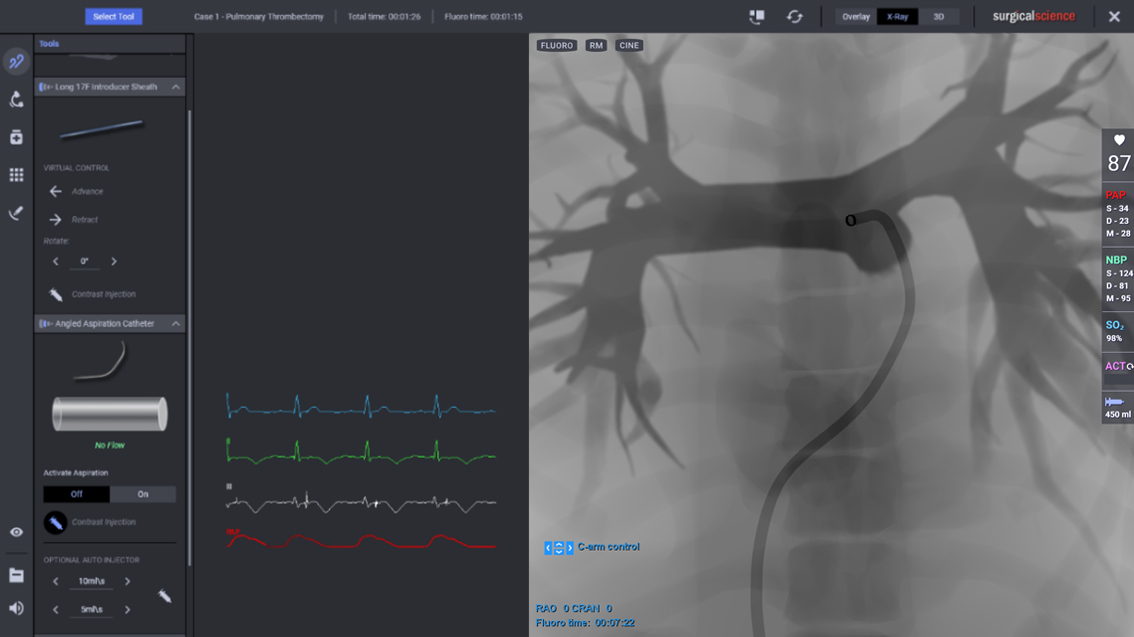Increase the sheath rotation angle
The width and height of the screenshot is (1134, 637).
(x=114, y=262)
